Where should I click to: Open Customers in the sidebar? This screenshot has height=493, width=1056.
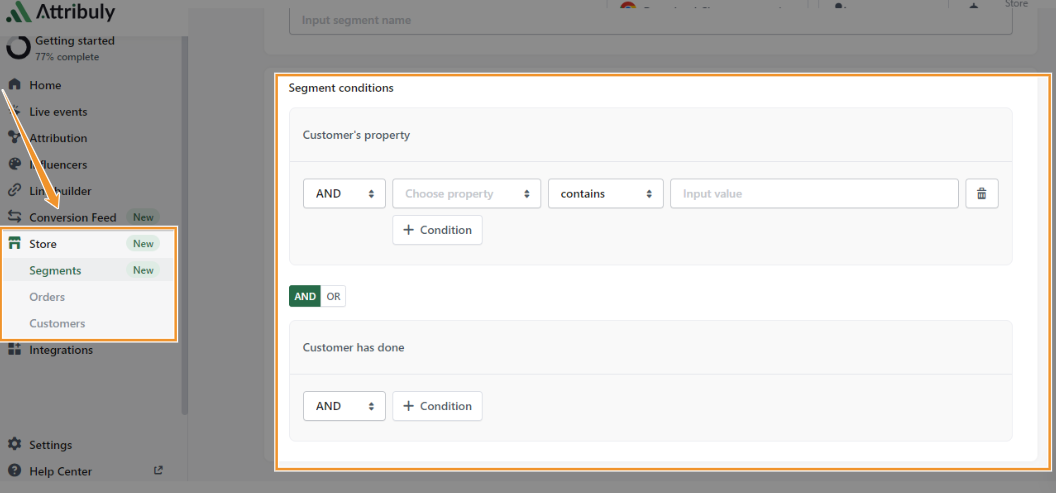coord(57,323)
